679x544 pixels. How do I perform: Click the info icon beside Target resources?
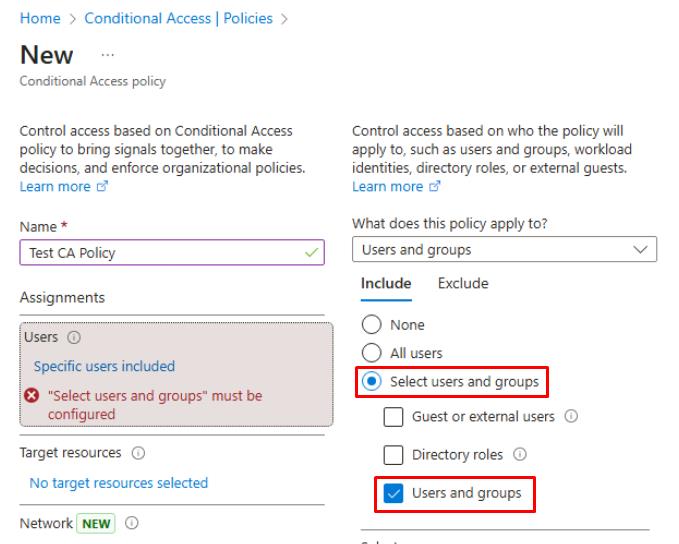[x=137, y=453]
